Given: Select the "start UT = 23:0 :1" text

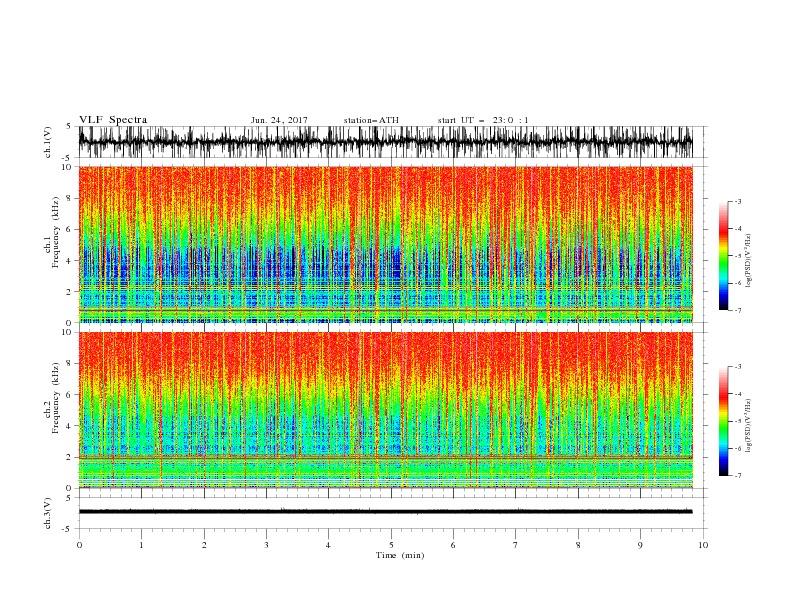Looking at the screenshot, I should (x=483, y=120).
